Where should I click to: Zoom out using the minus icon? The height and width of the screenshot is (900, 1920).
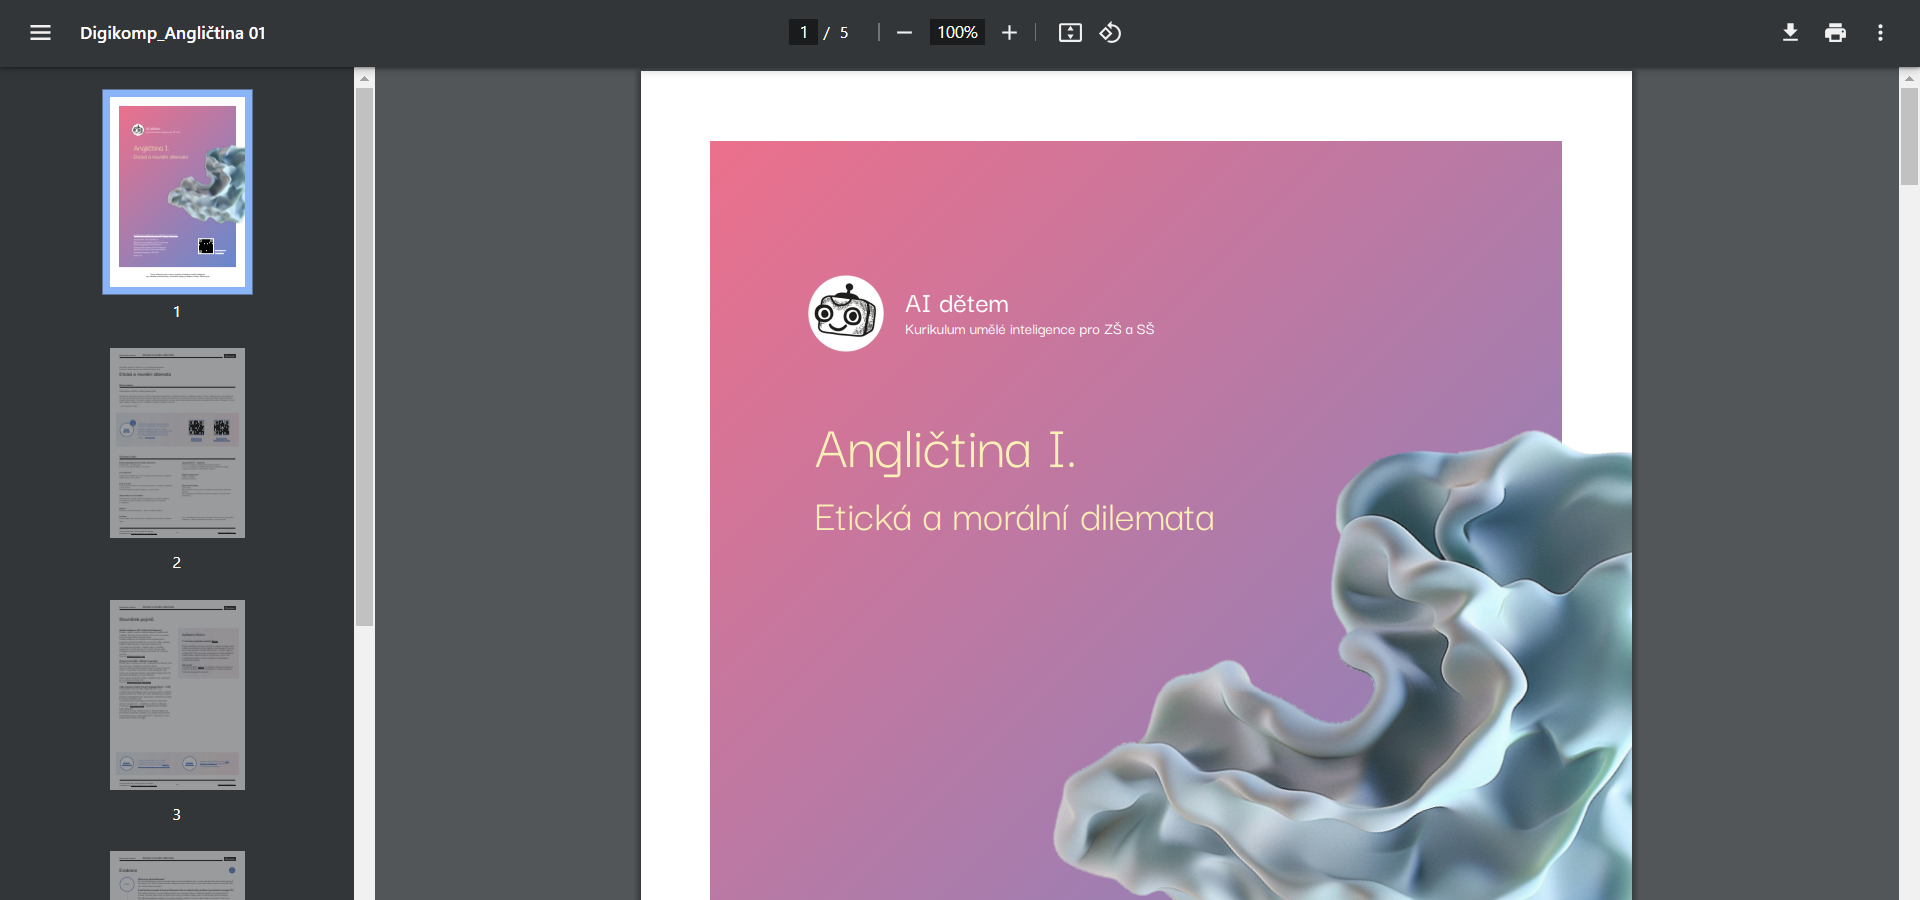(904, 32)
